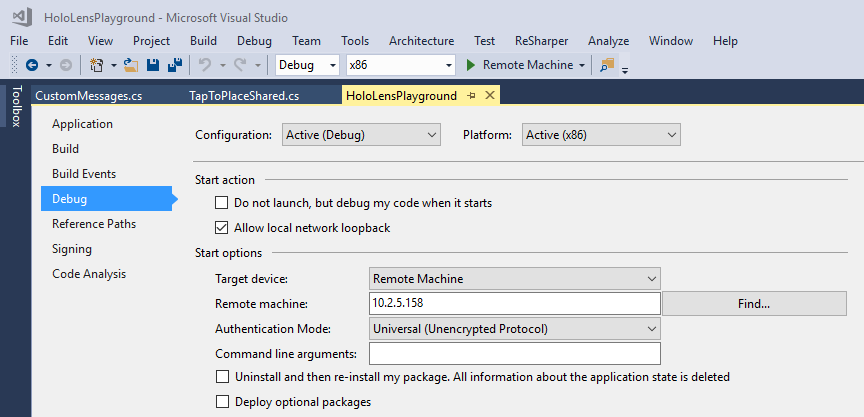
Task: Open the Window menu
Action: point(671,41)
